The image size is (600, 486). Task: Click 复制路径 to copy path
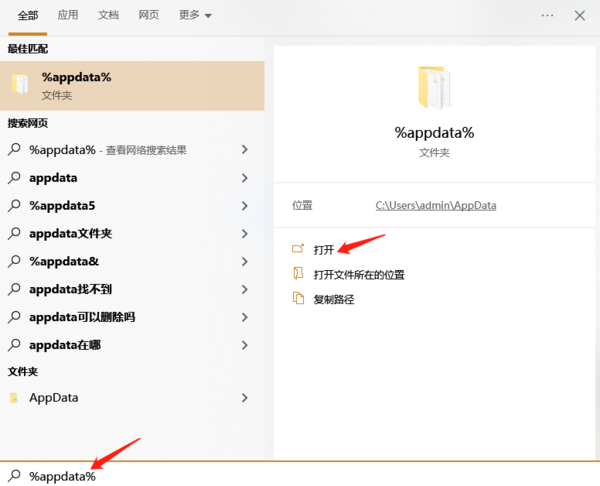tap(334, 299)
